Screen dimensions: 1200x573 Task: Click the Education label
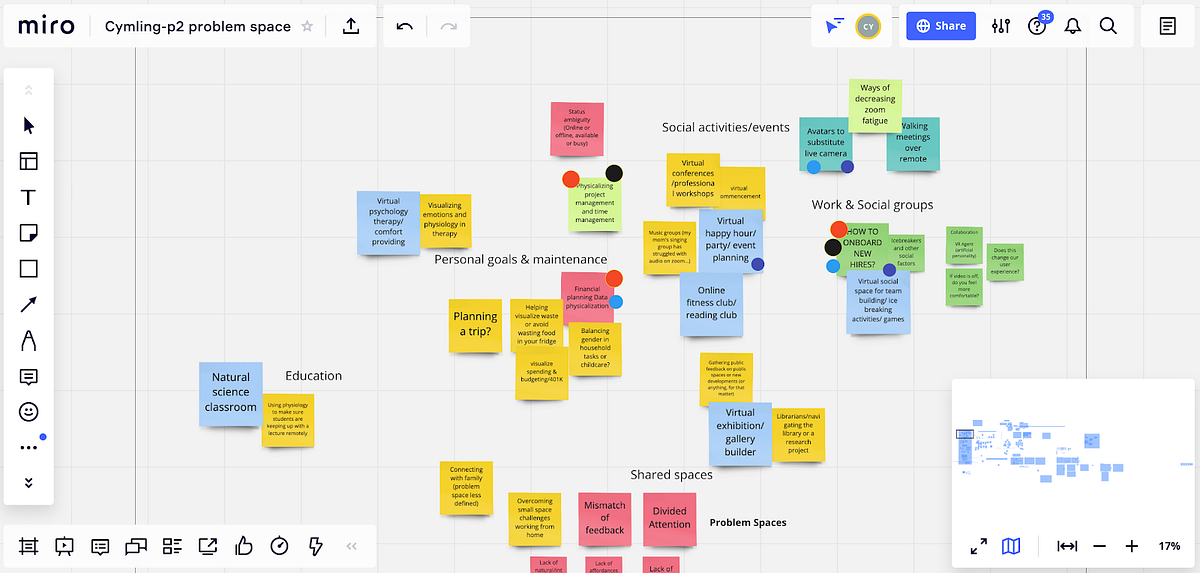pos(314,376)
